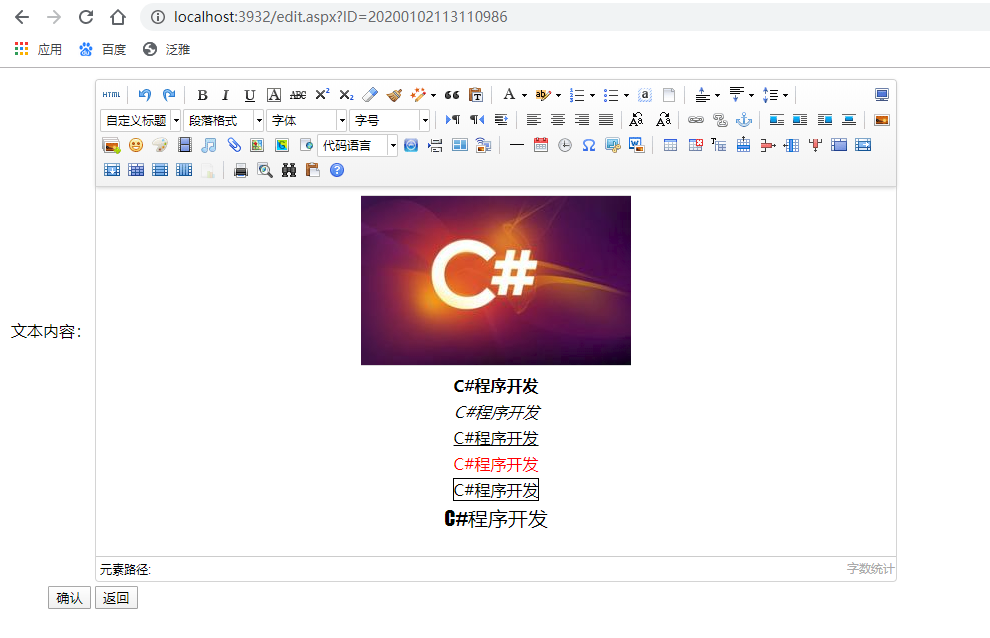Remove the hyperlink
Image resolution: width=990 pixels, height=638 pixels.
tap(720, 119)
